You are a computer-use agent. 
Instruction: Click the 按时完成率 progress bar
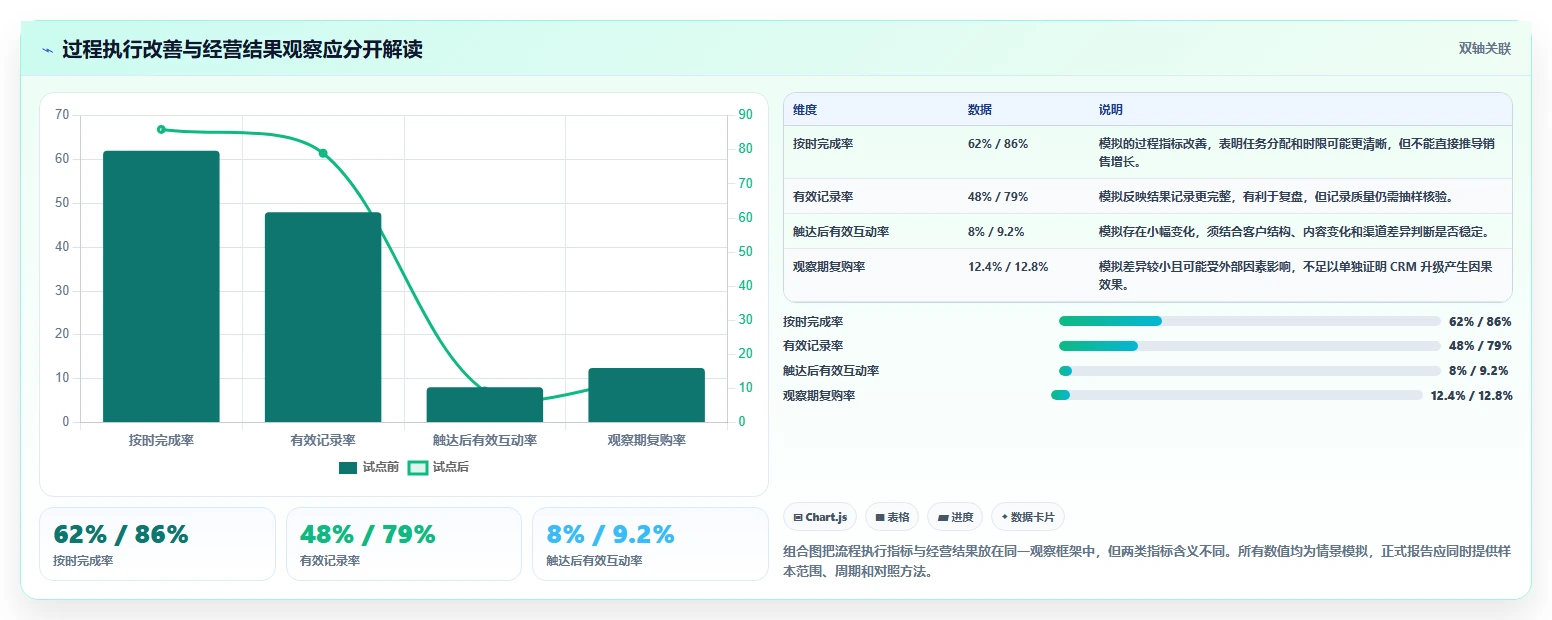[1250, 321]
